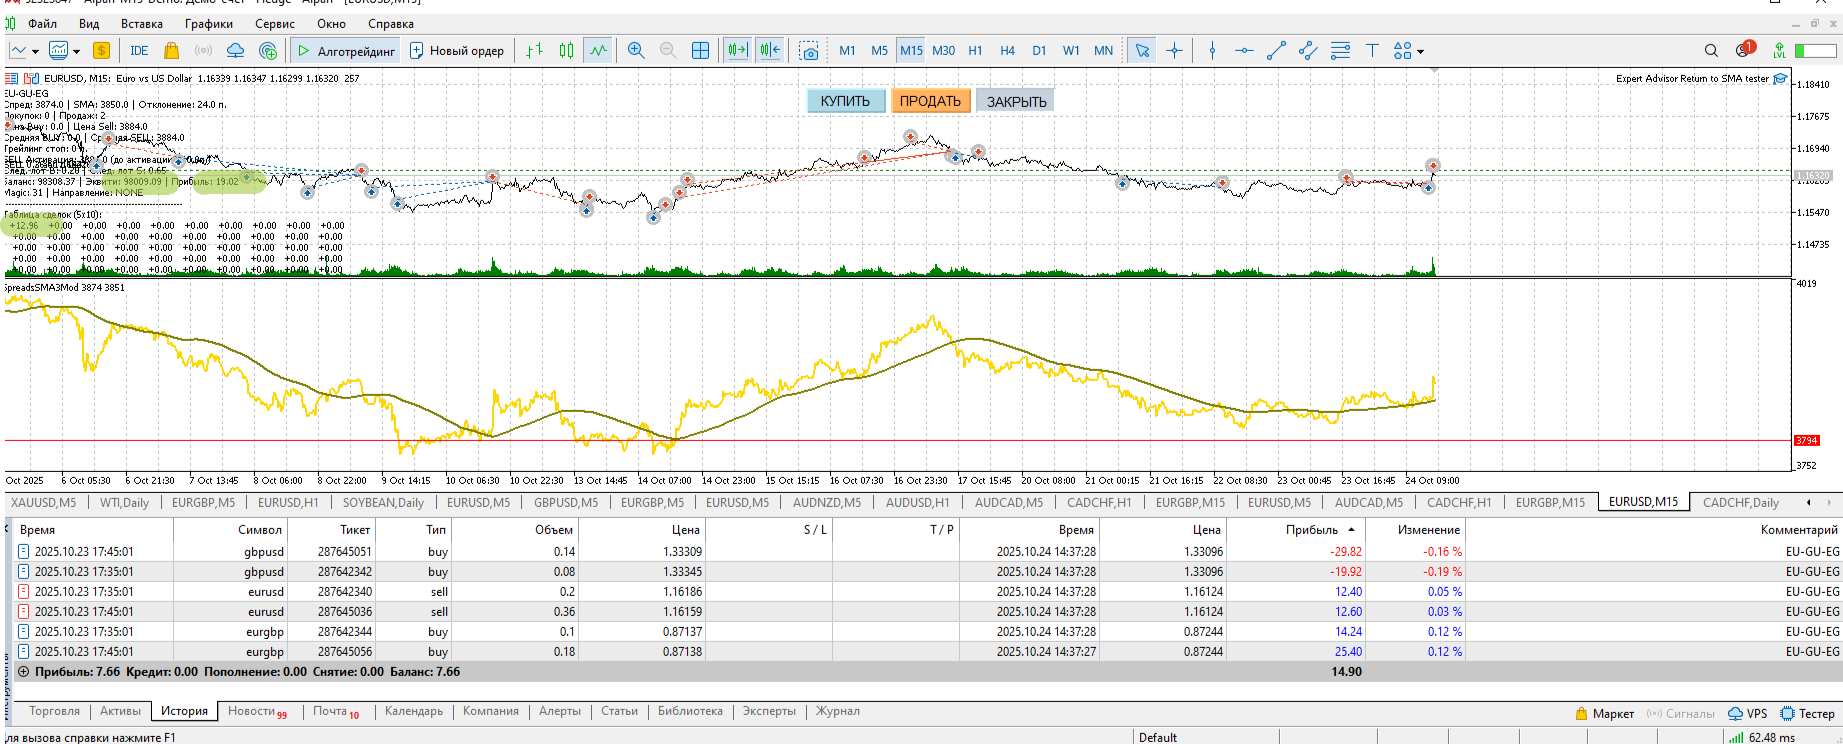This screenshot has height=744, width=1843.
Task: Open the Сервис menu
Action: click(274, 24)
